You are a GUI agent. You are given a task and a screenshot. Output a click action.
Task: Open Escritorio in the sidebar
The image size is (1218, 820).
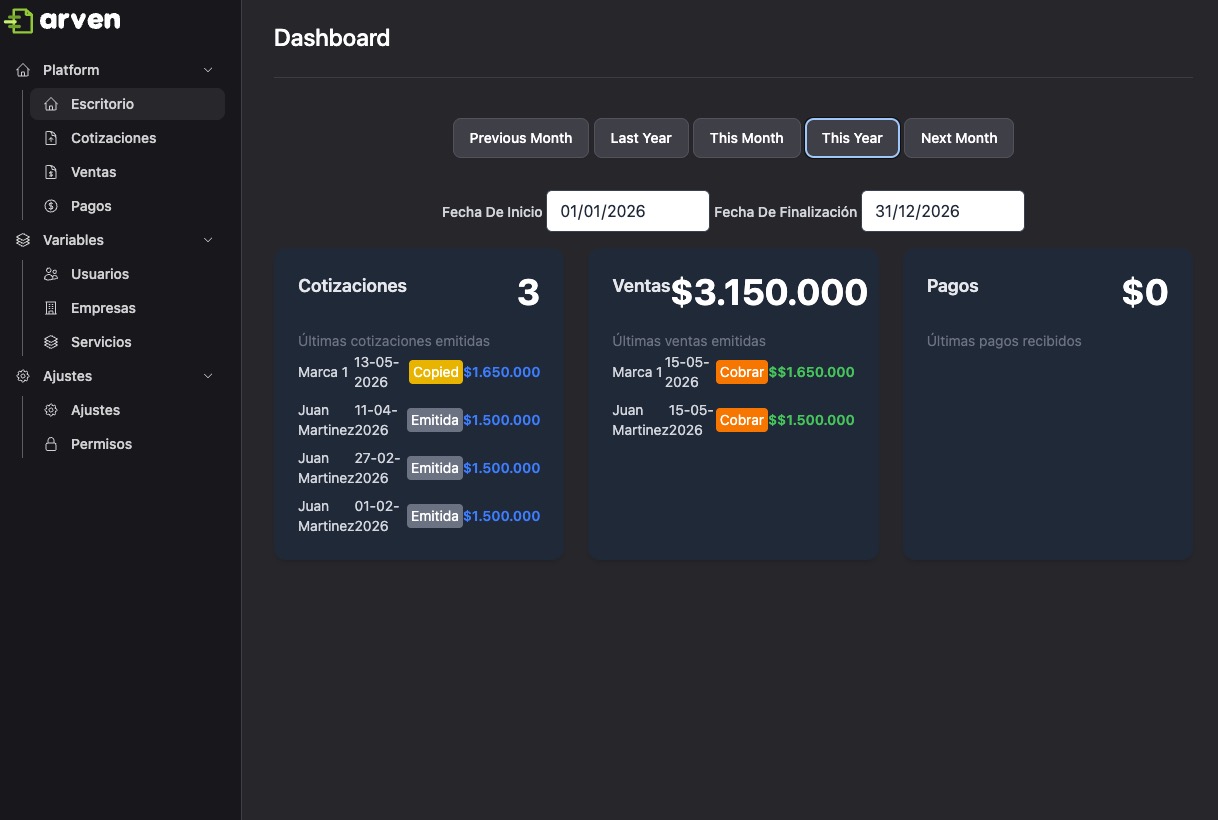(x=127, y=104)
